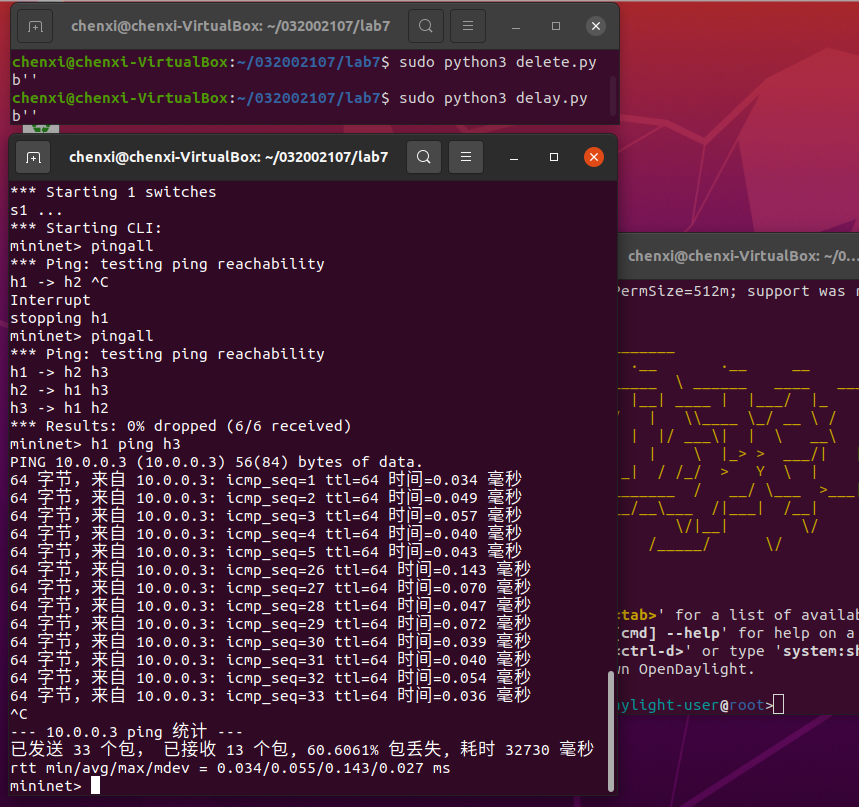The image size is (859, 807).
Task: Click search icon in front lab7 terminal
Action: click(x=423, y=158)
